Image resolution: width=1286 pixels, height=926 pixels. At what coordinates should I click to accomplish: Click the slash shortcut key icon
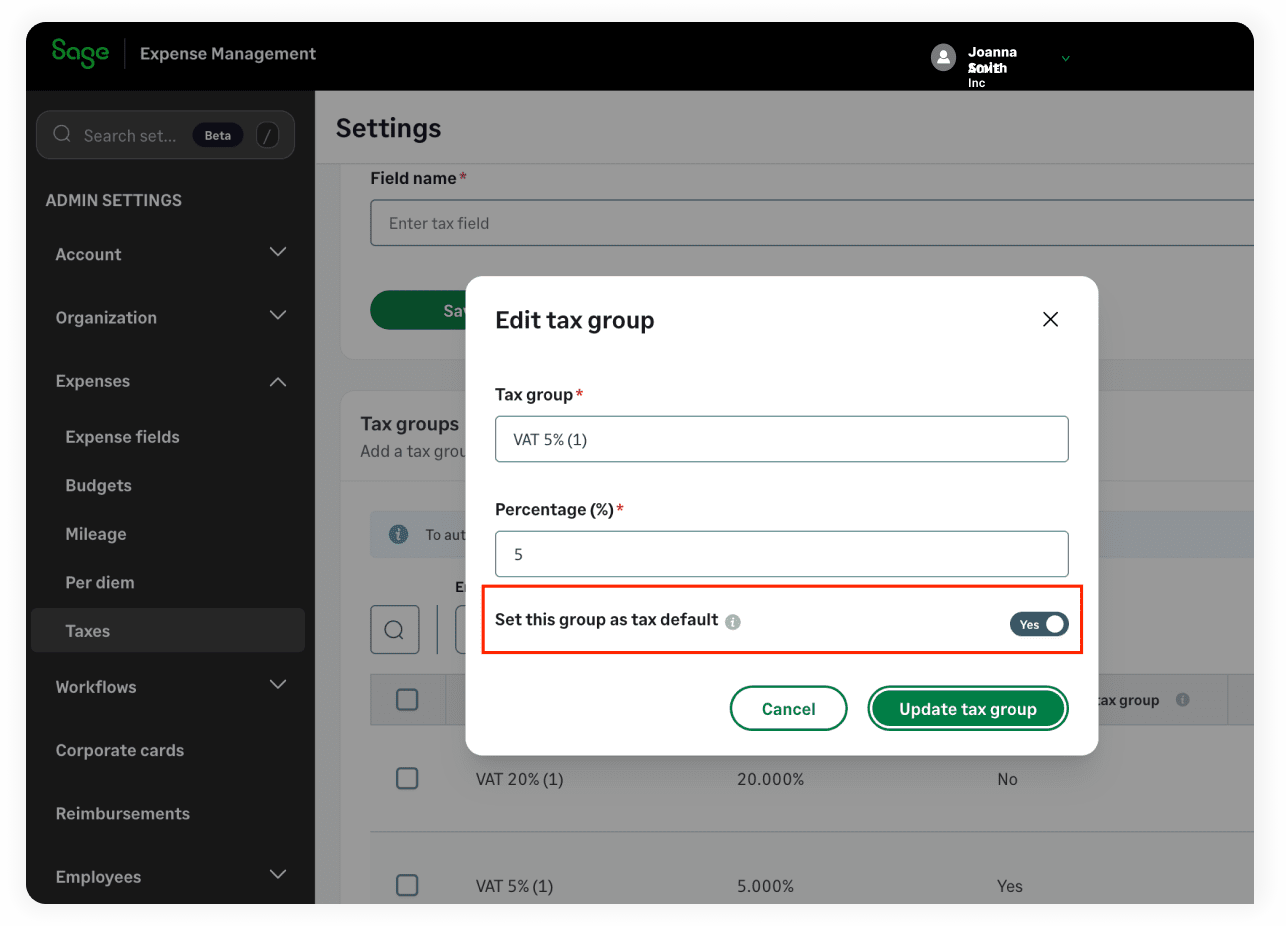[x=267, y=135]
